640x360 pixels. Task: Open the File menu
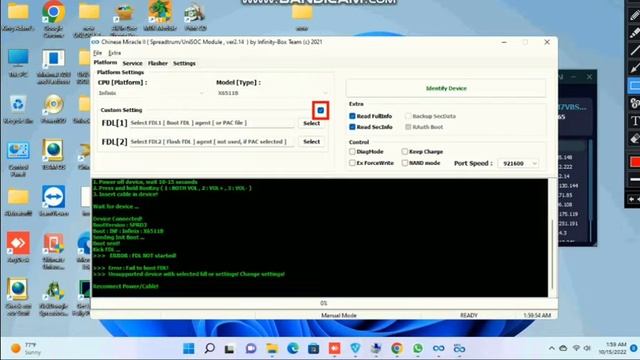point(98,53)
